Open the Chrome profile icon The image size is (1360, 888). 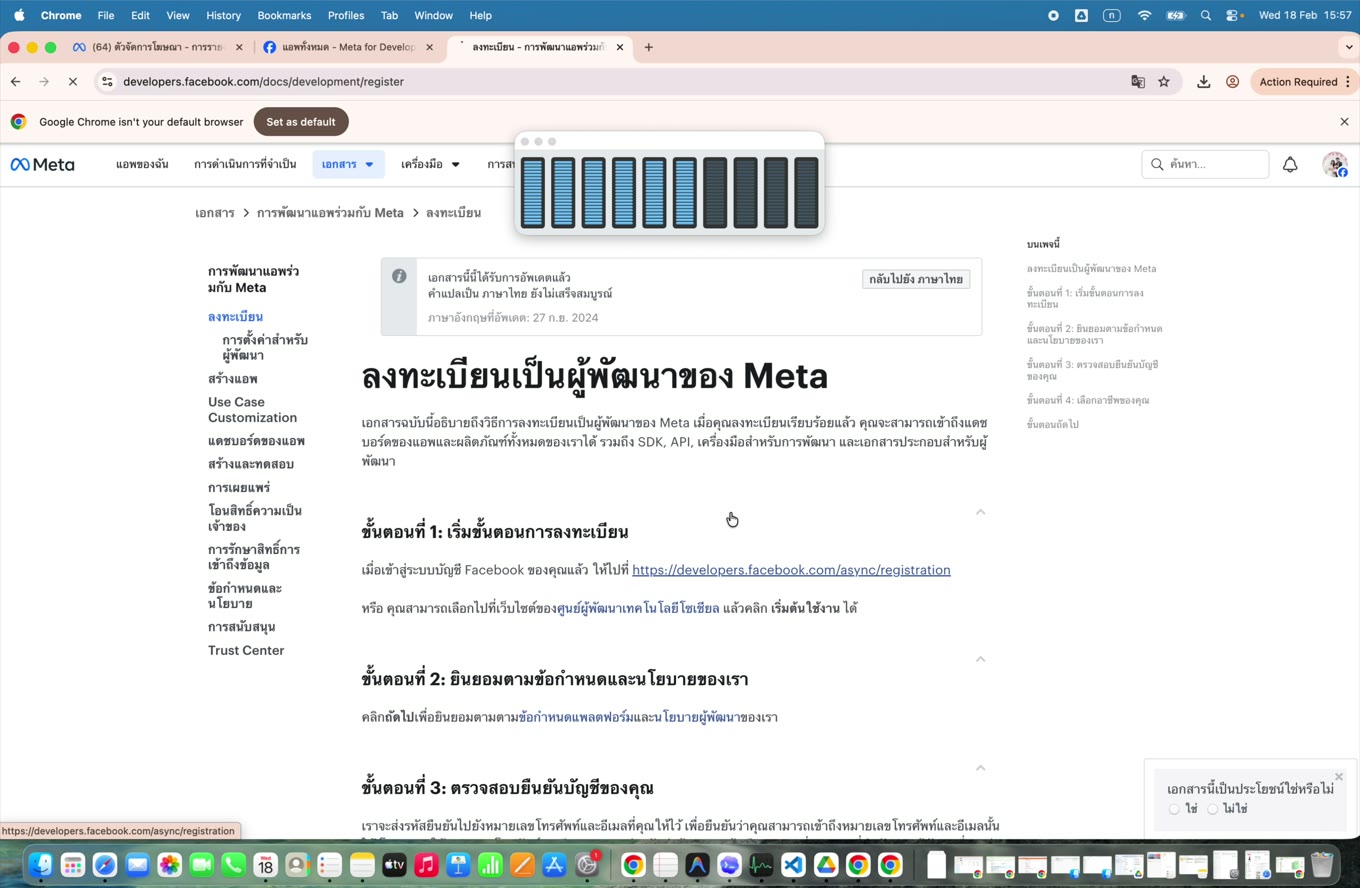click(1233, 82)
